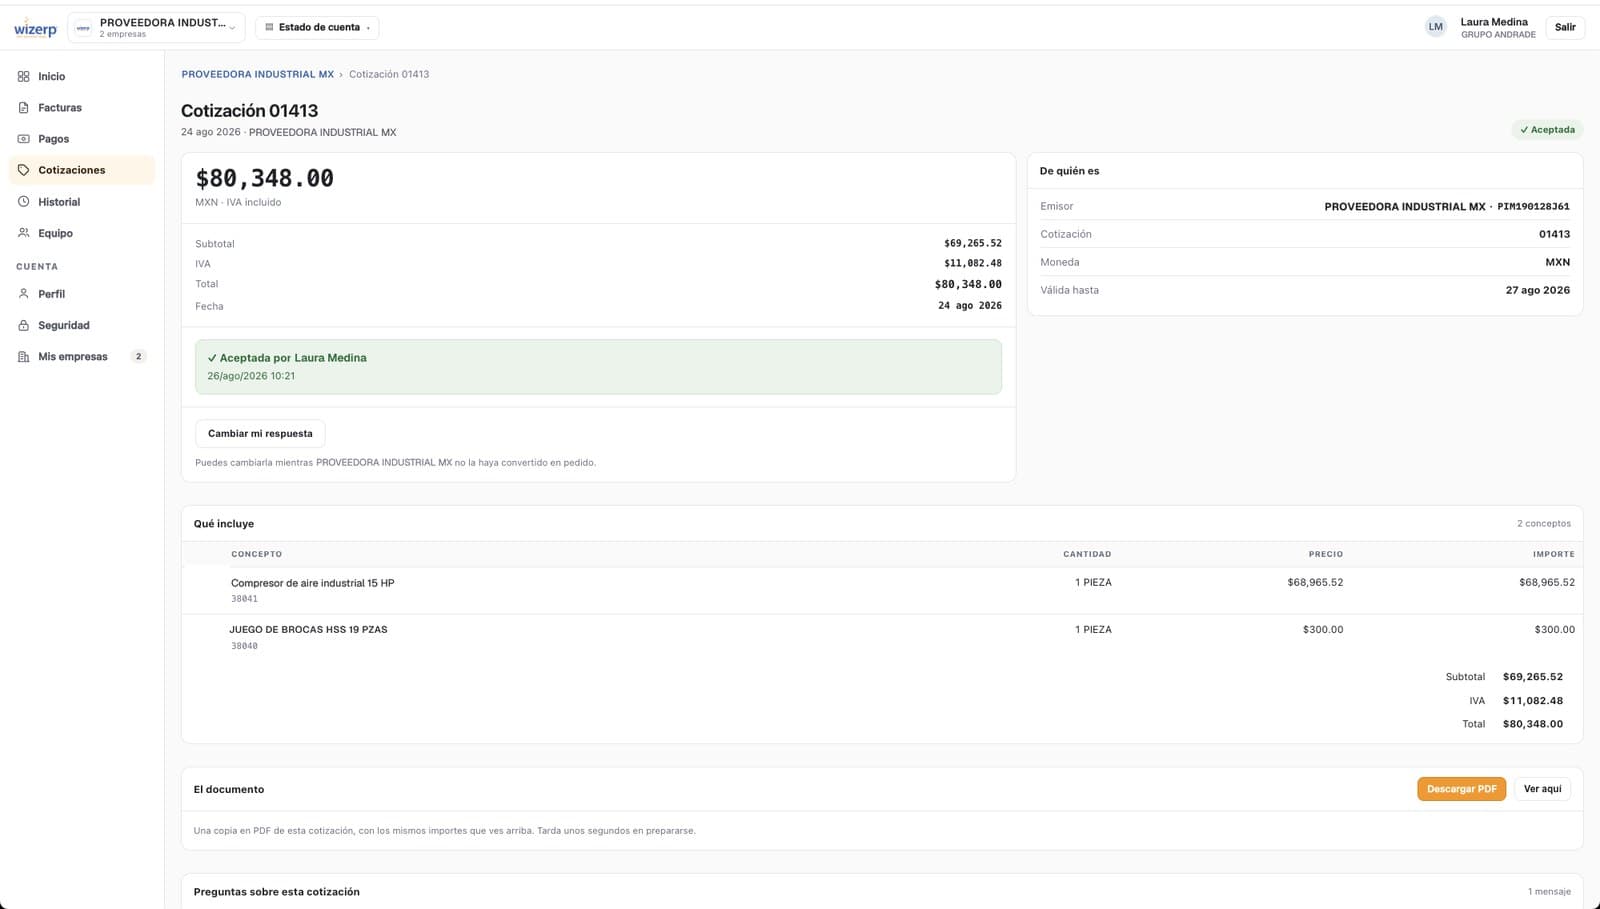Click the "01413" value in Cotización row
Screen dimensions: 1600x909
1554,234
